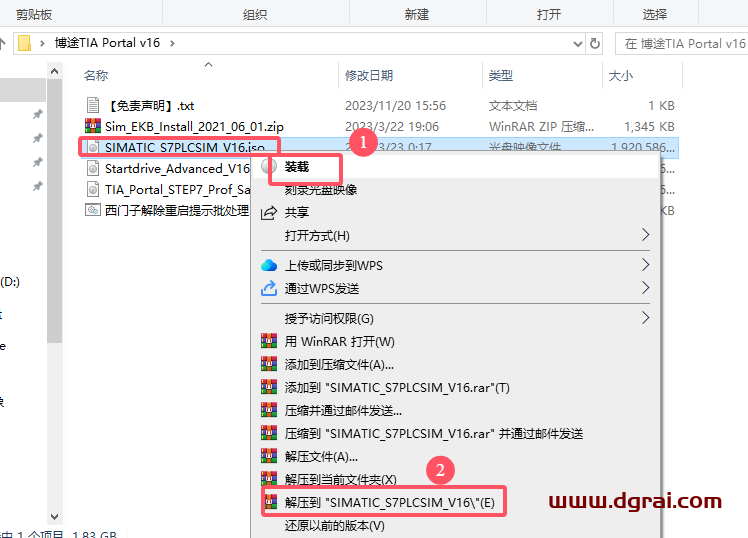Sort by 类型 column header
Image resolution: width=748 pixels, height=538 pixels.
pos(500,75)
